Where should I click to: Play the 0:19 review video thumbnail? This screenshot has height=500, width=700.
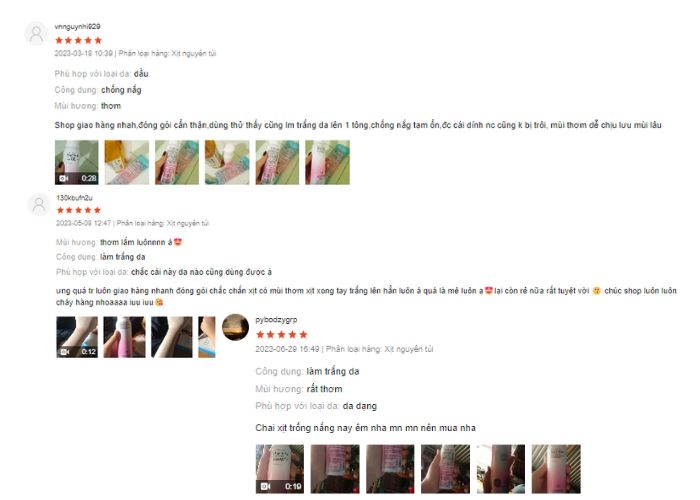click(x=280, y=469)
